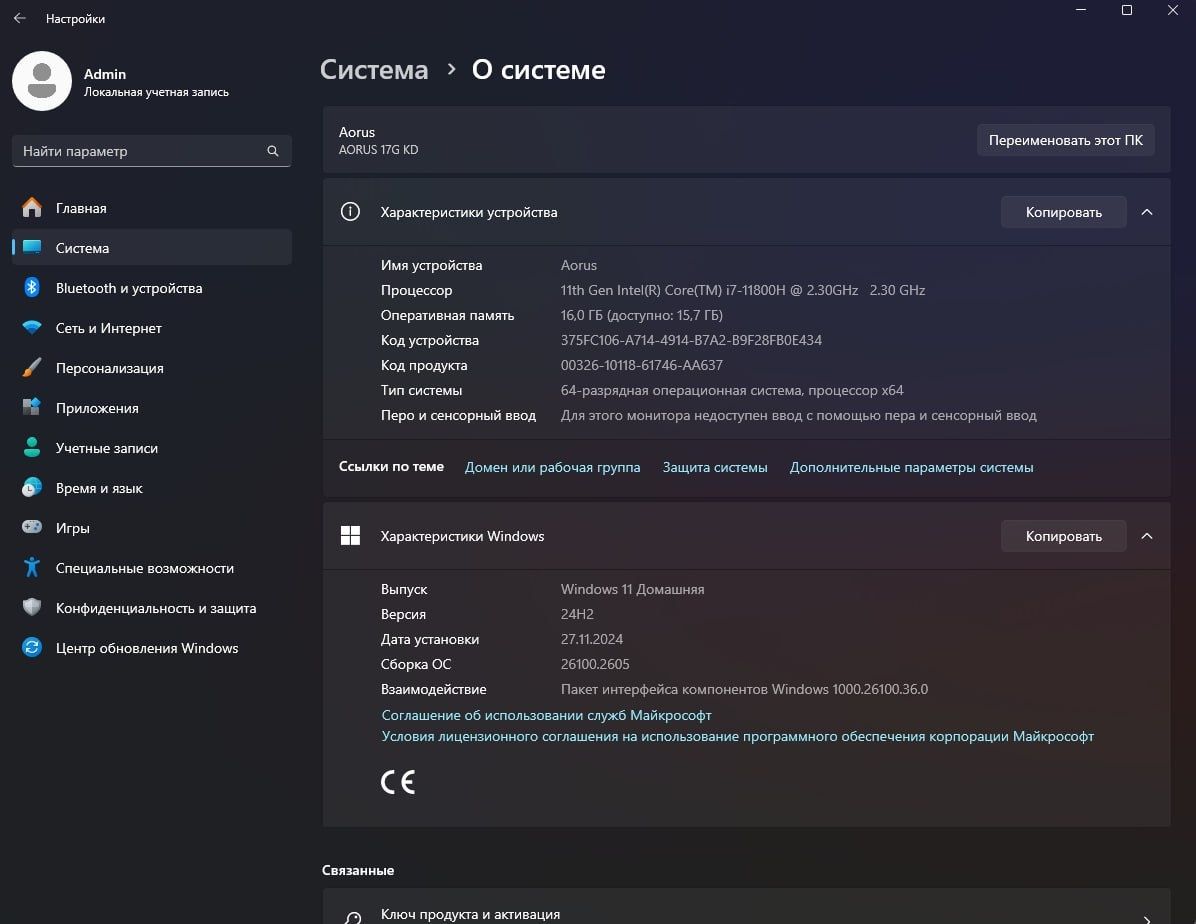Select the install date 27.11.2024

coord(592,639)
